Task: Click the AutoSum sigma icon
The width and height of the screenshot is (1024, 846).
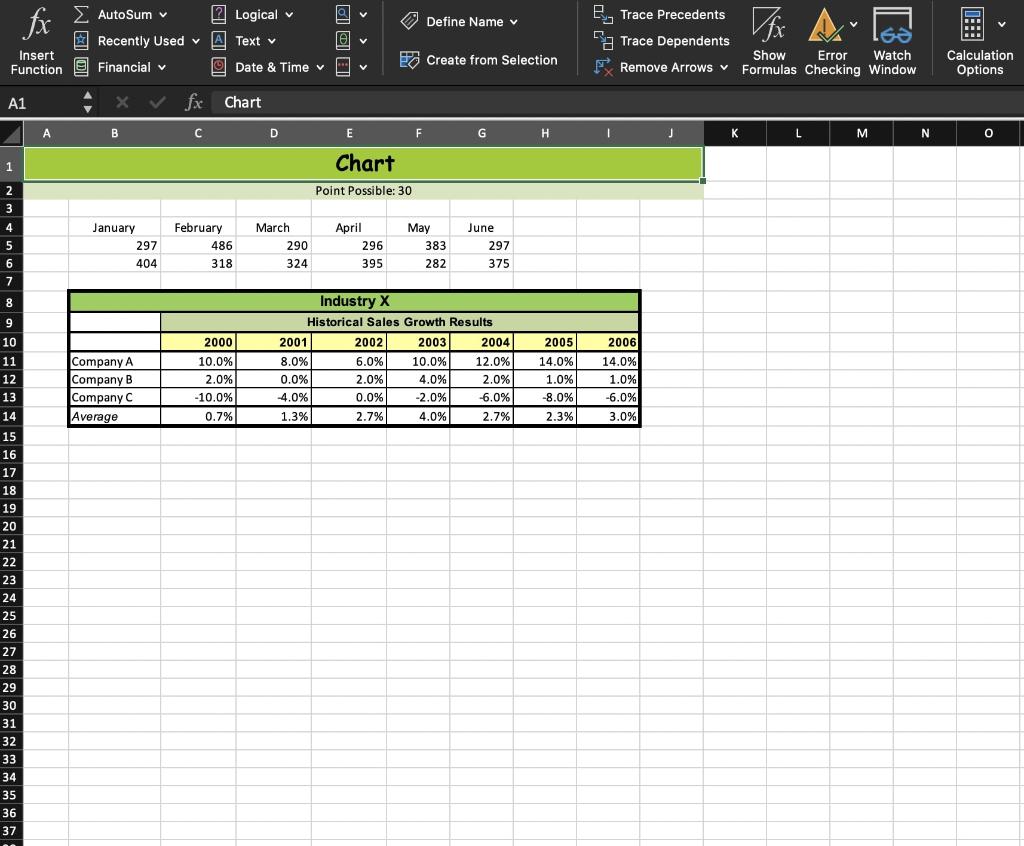Action: click(x=81, y=14)
